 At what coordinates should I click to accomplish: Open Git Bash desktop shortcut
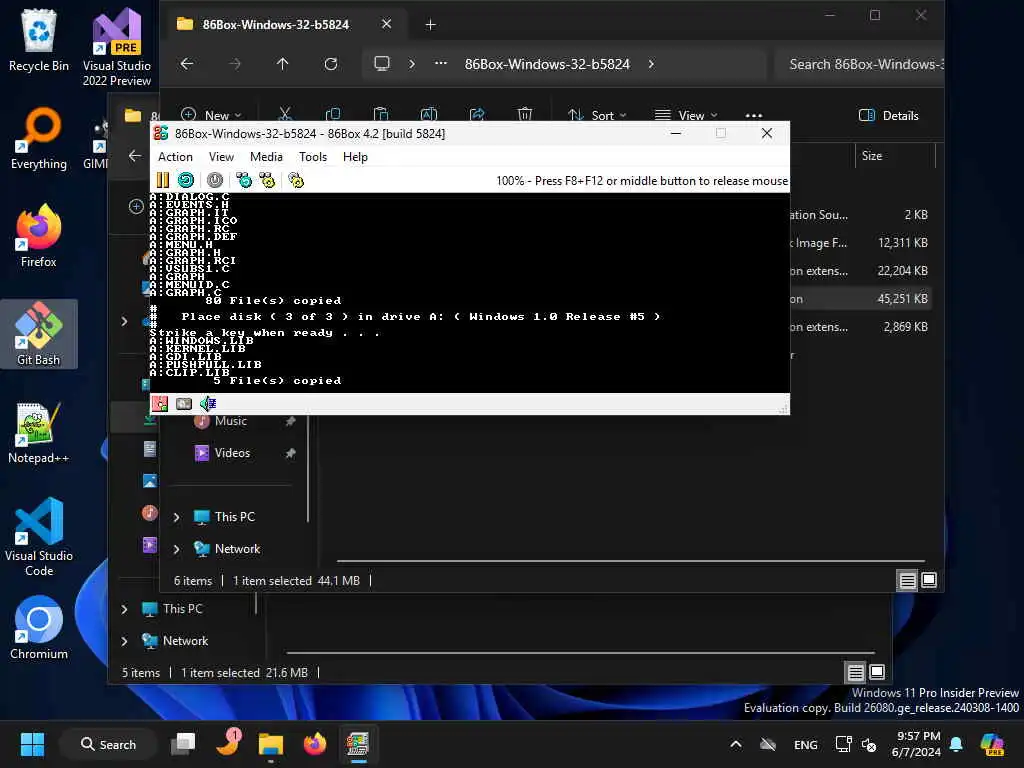39,334
